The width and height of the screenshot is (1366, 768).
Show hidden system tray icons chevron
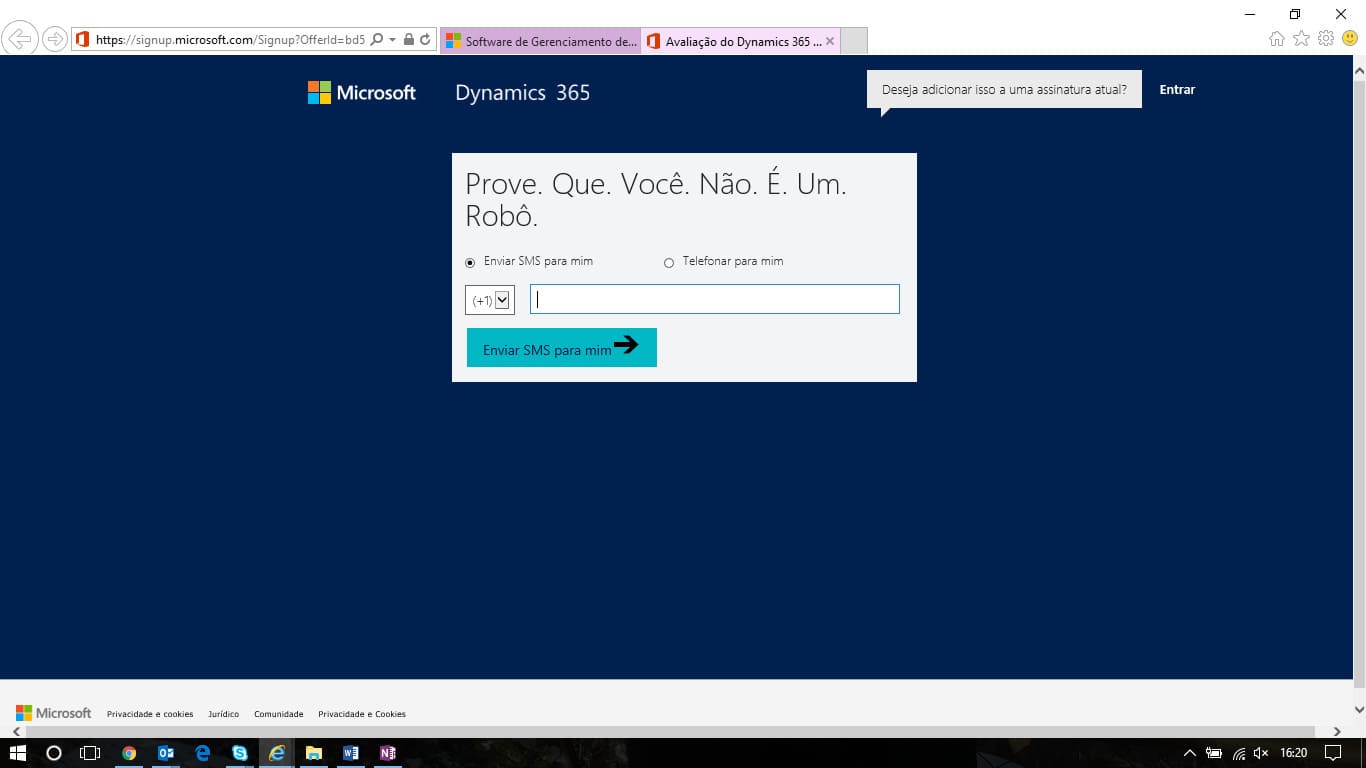tap(1189, 753)
